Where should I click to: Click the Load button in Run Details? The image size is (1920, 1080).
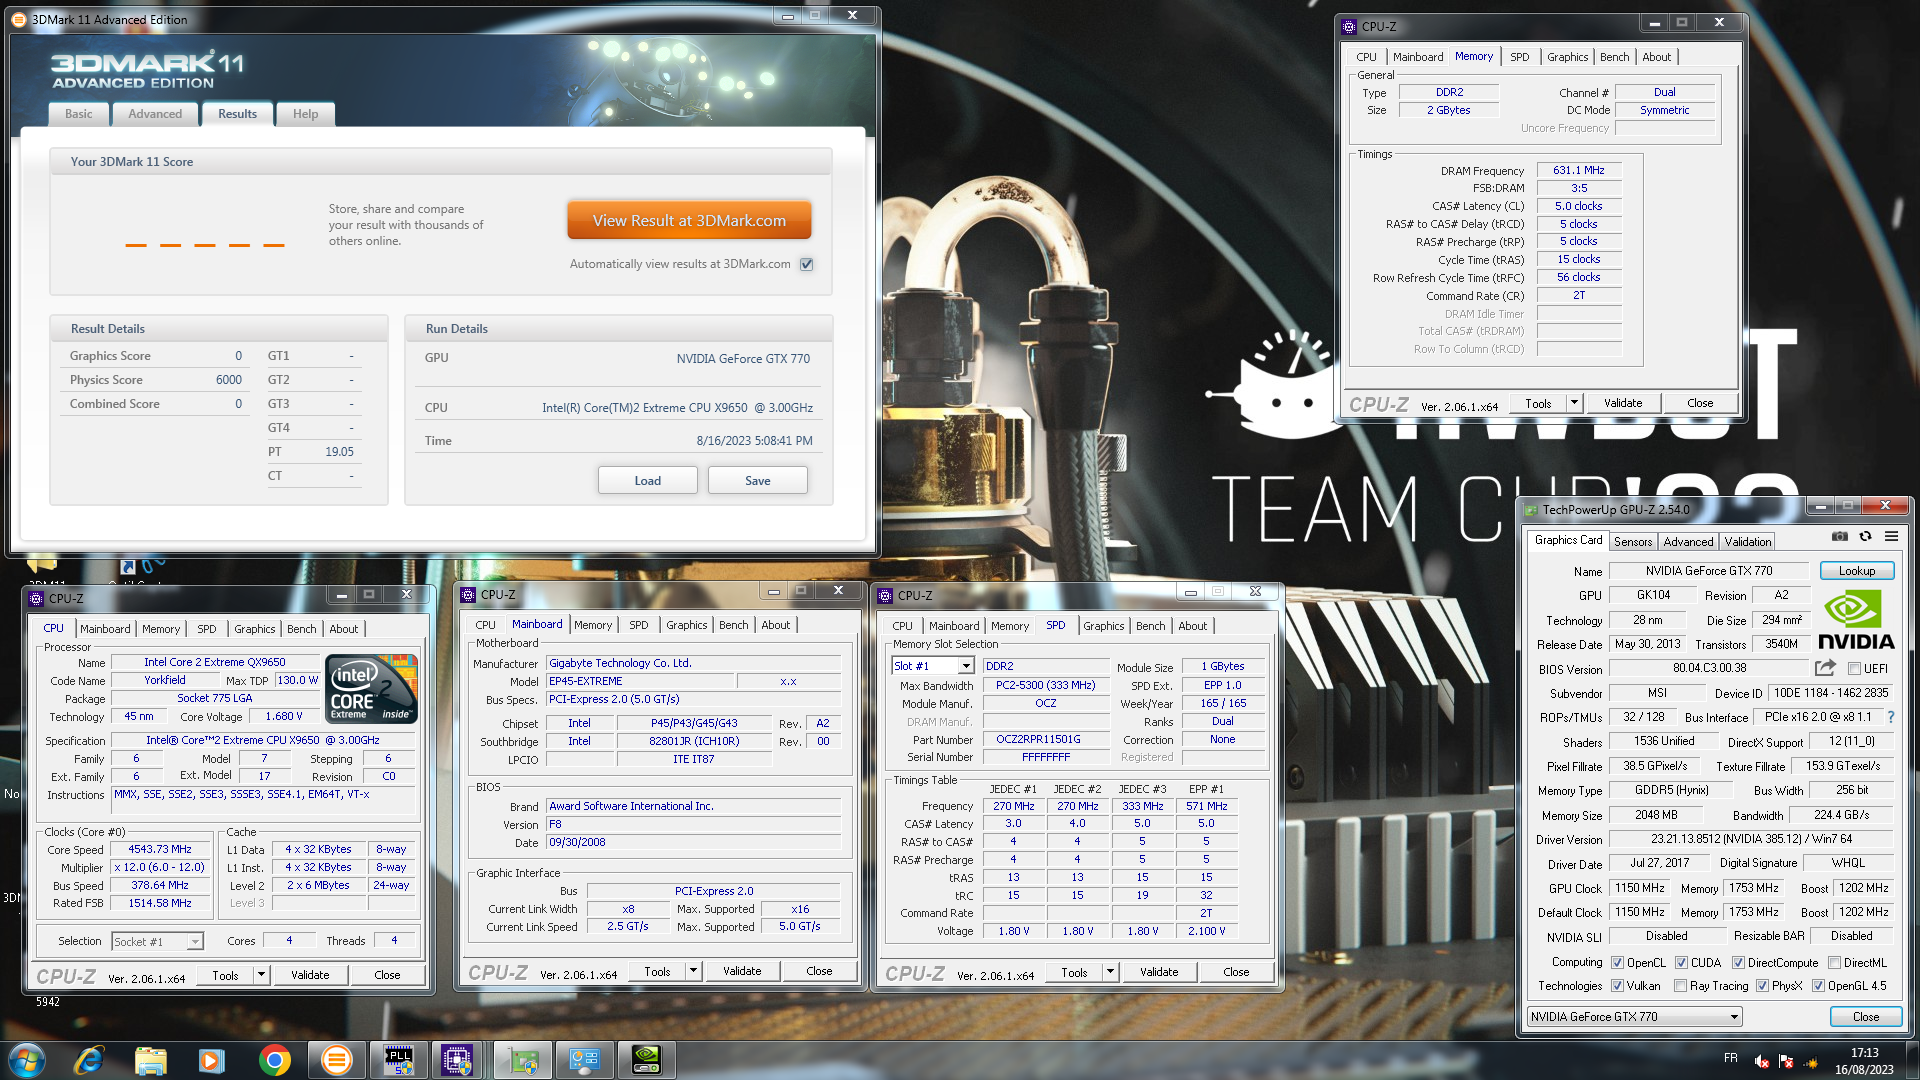point(648,481)
